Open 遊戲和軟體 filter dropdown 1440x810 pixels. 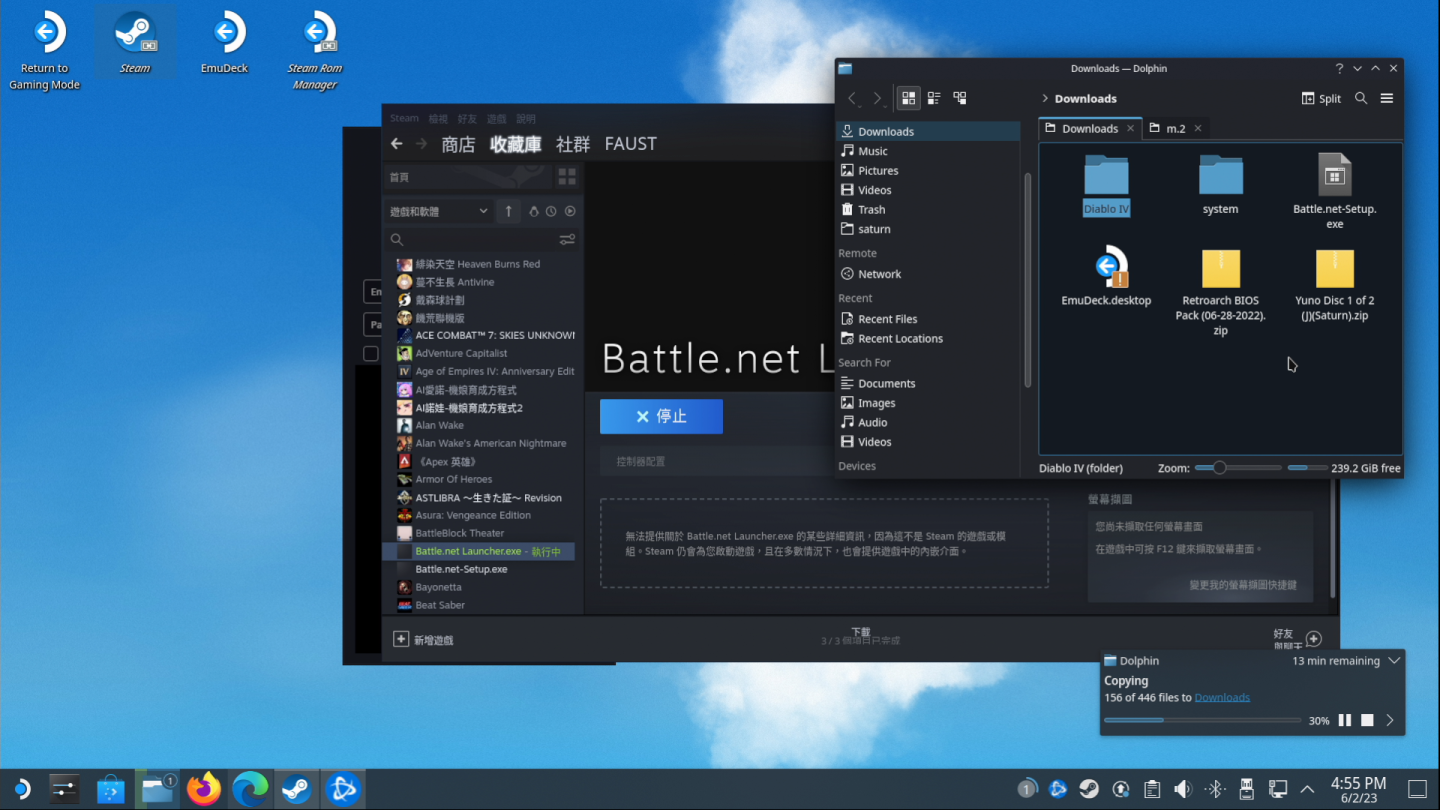click(x=439, y=211)
